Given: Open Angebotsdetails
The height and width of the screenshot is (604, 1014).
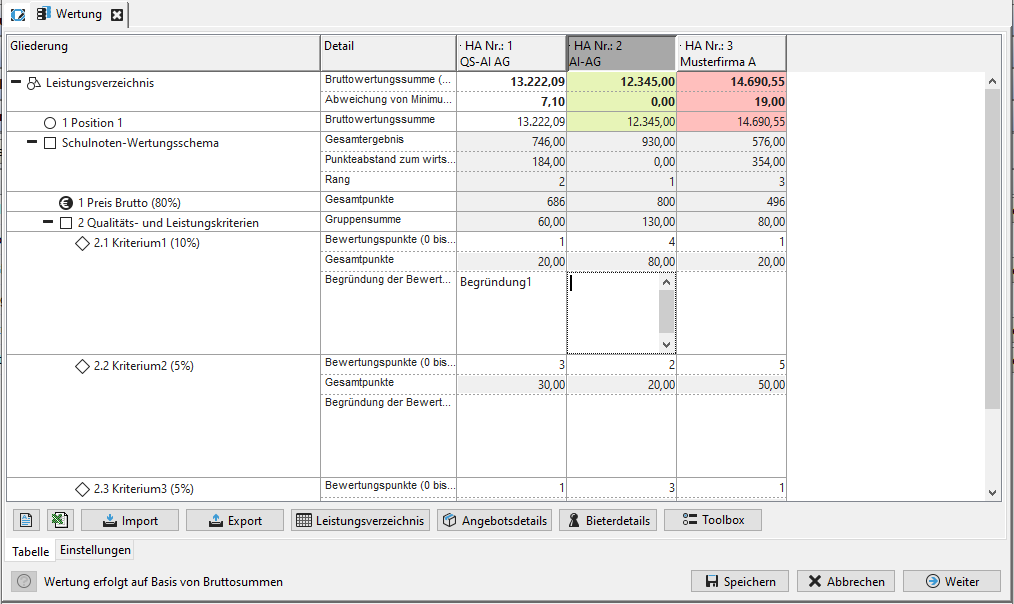Looking at the screenshot, I should tap(495, 520).
